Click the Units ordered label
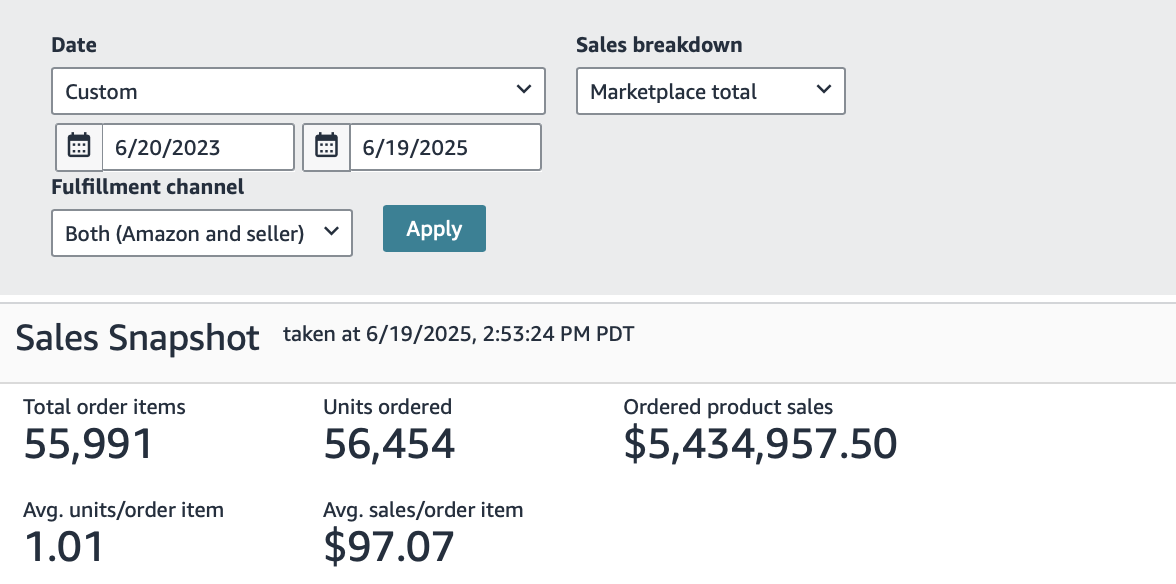1176x584 pixels. (388, 407)
